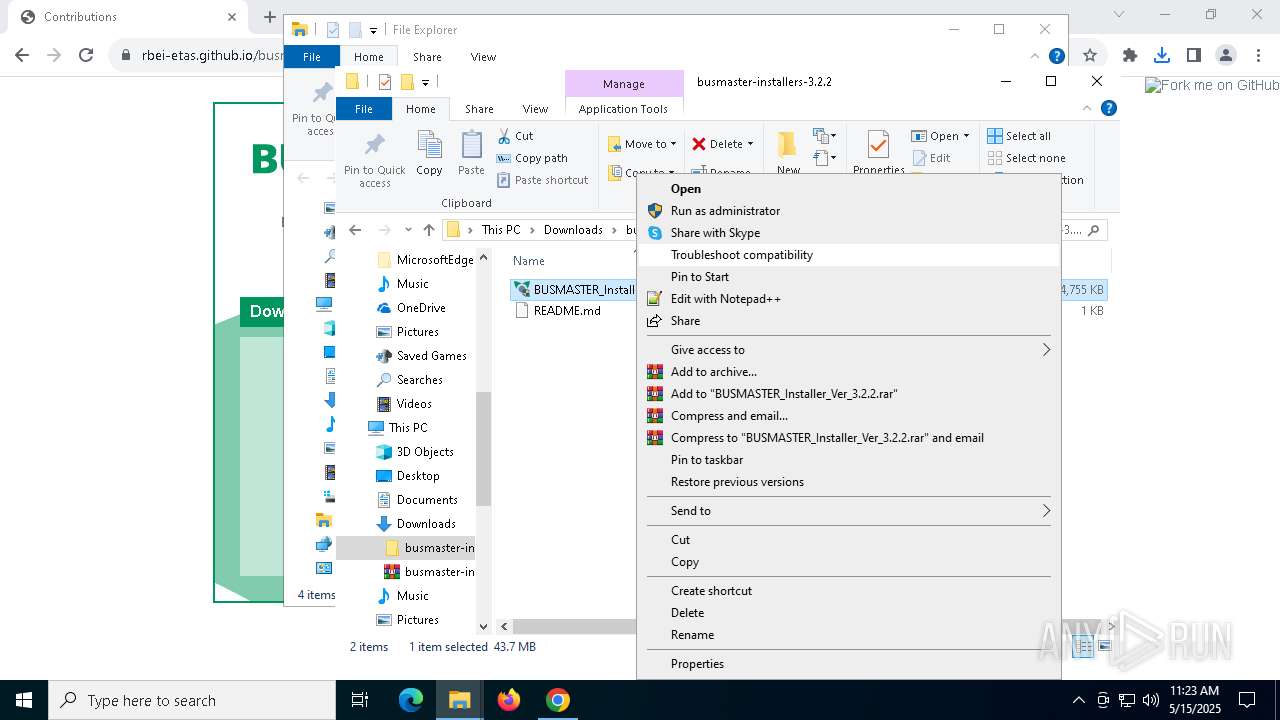Open Microsoft Edge from the taskbar
The height and width of the screenshot is (720, 1280).
[x=411, y=700]
